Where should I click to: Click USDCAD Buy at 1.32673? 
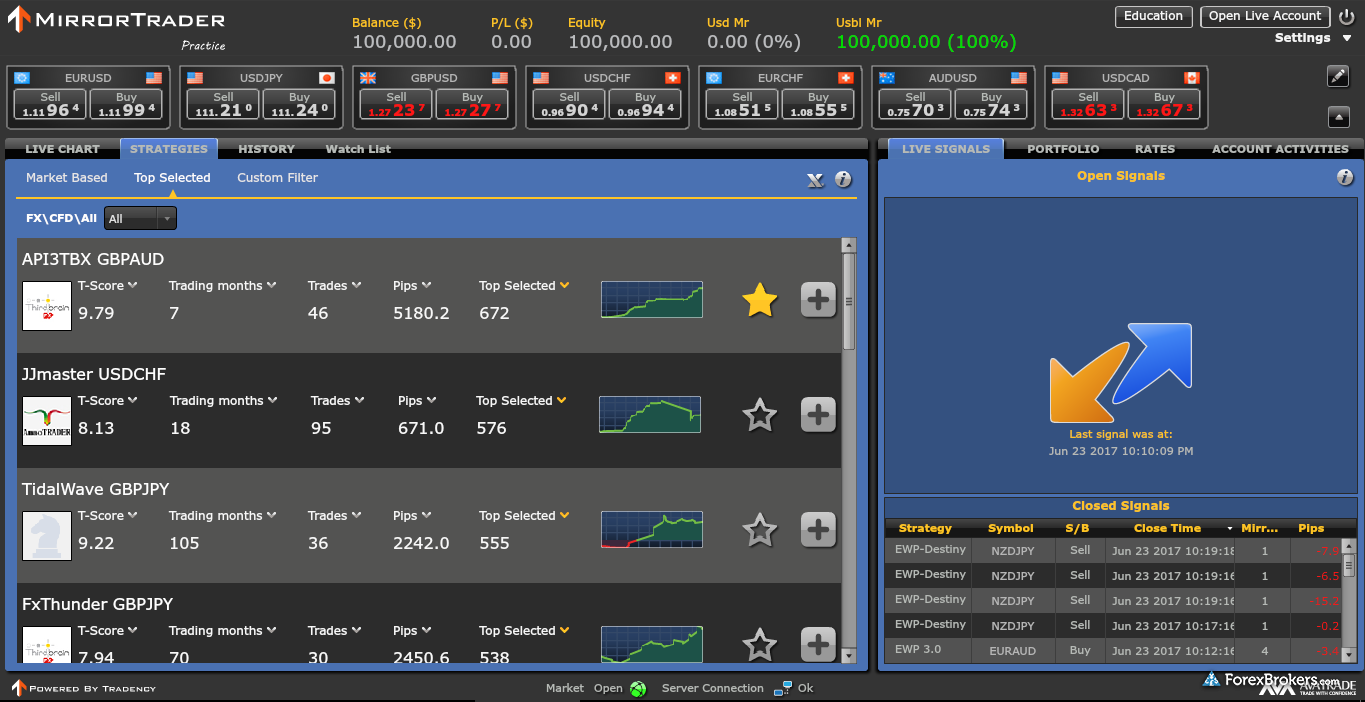point(1164,104)
